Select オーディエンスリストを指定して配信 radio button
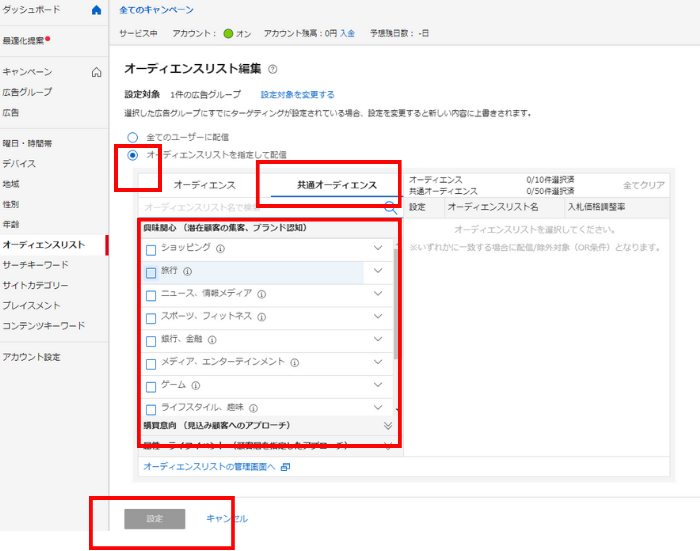This screenshot has width=700, height=551. coord(133,155)
